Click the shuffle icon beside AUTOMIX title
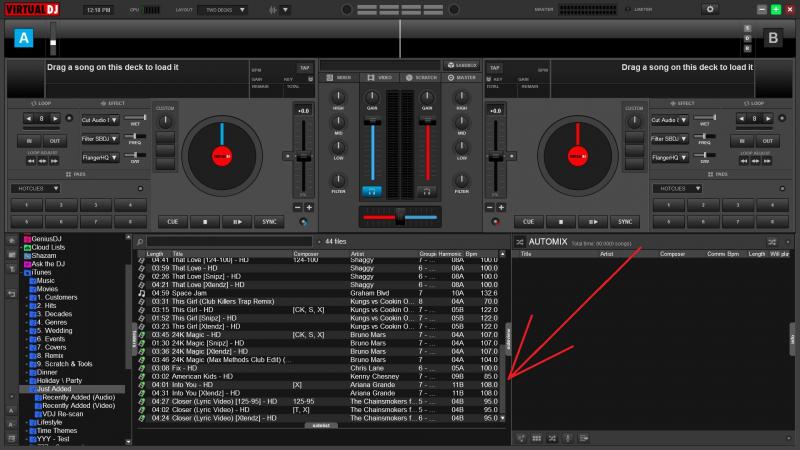The image size is (800, 450). [519, 242]
